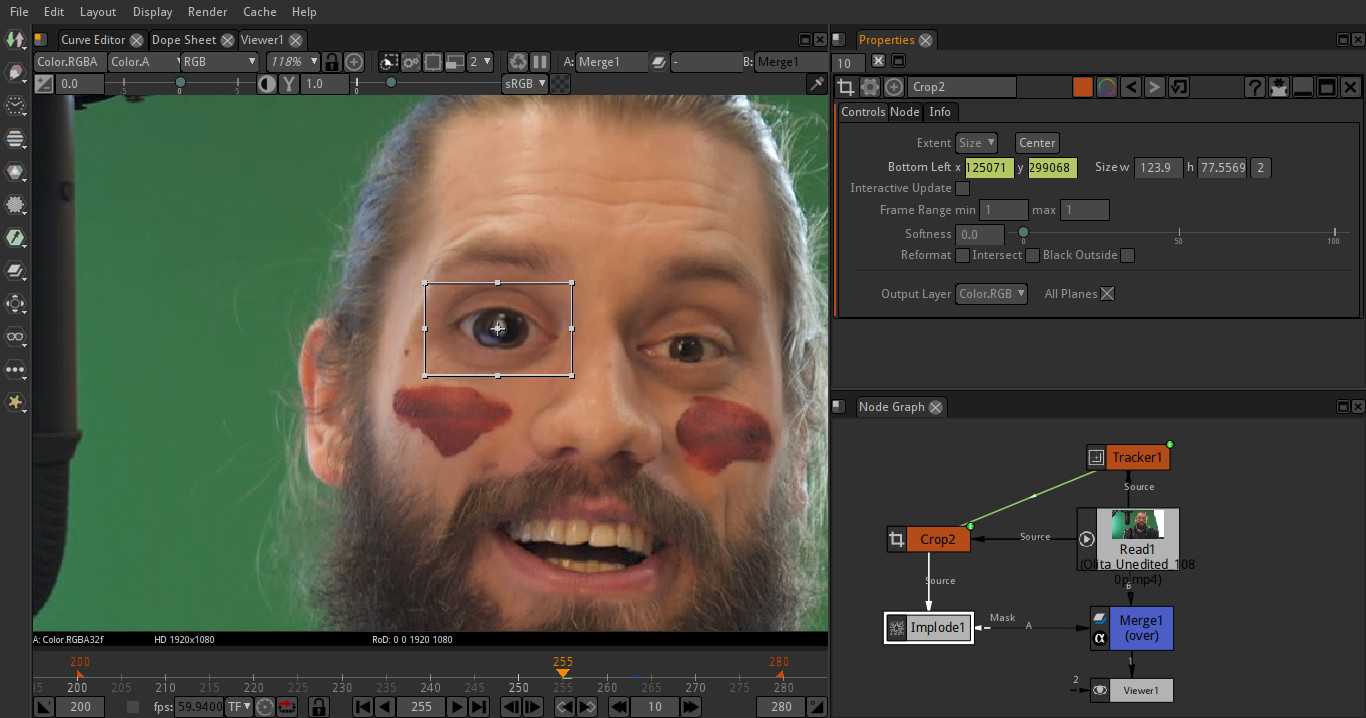Open the TF timeline format dropdown
This screenshot has height=718, width=1366.
coord(239,707)
